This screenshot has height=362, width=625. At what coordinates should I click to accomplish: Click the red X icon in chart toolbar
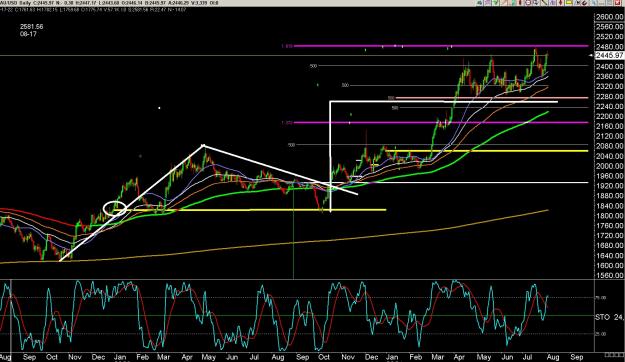(617, 3)
